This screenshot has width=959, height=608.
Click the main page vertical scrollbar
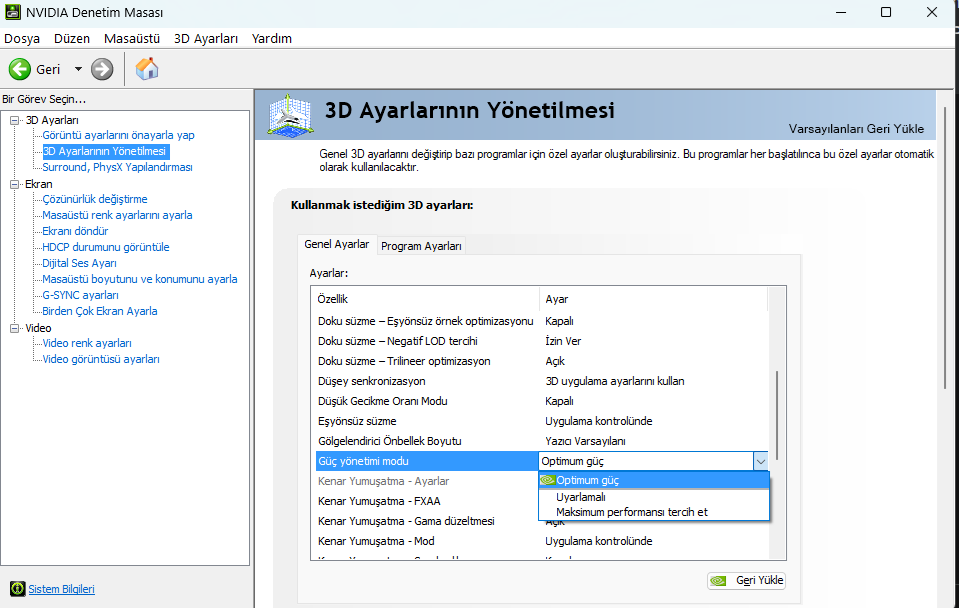pyautogui.click(x=946, y=249)
